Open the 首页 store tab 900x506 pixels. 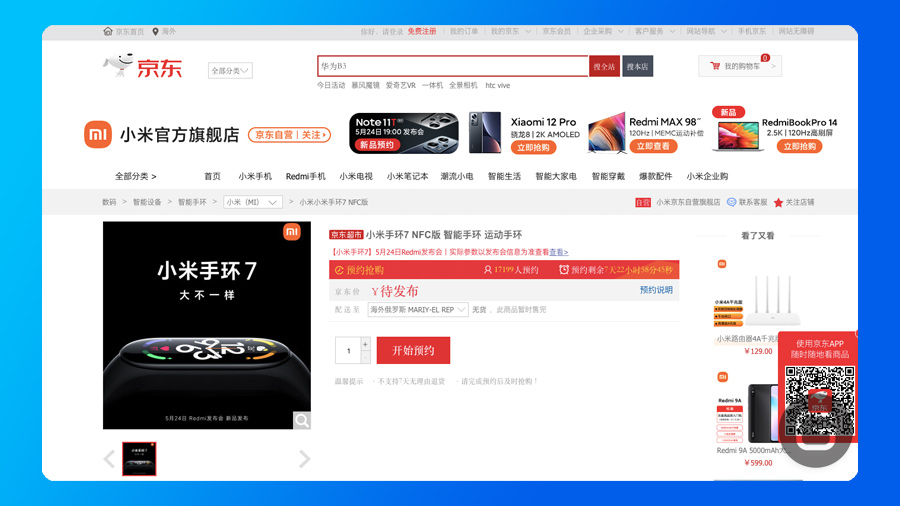(212, 176)
